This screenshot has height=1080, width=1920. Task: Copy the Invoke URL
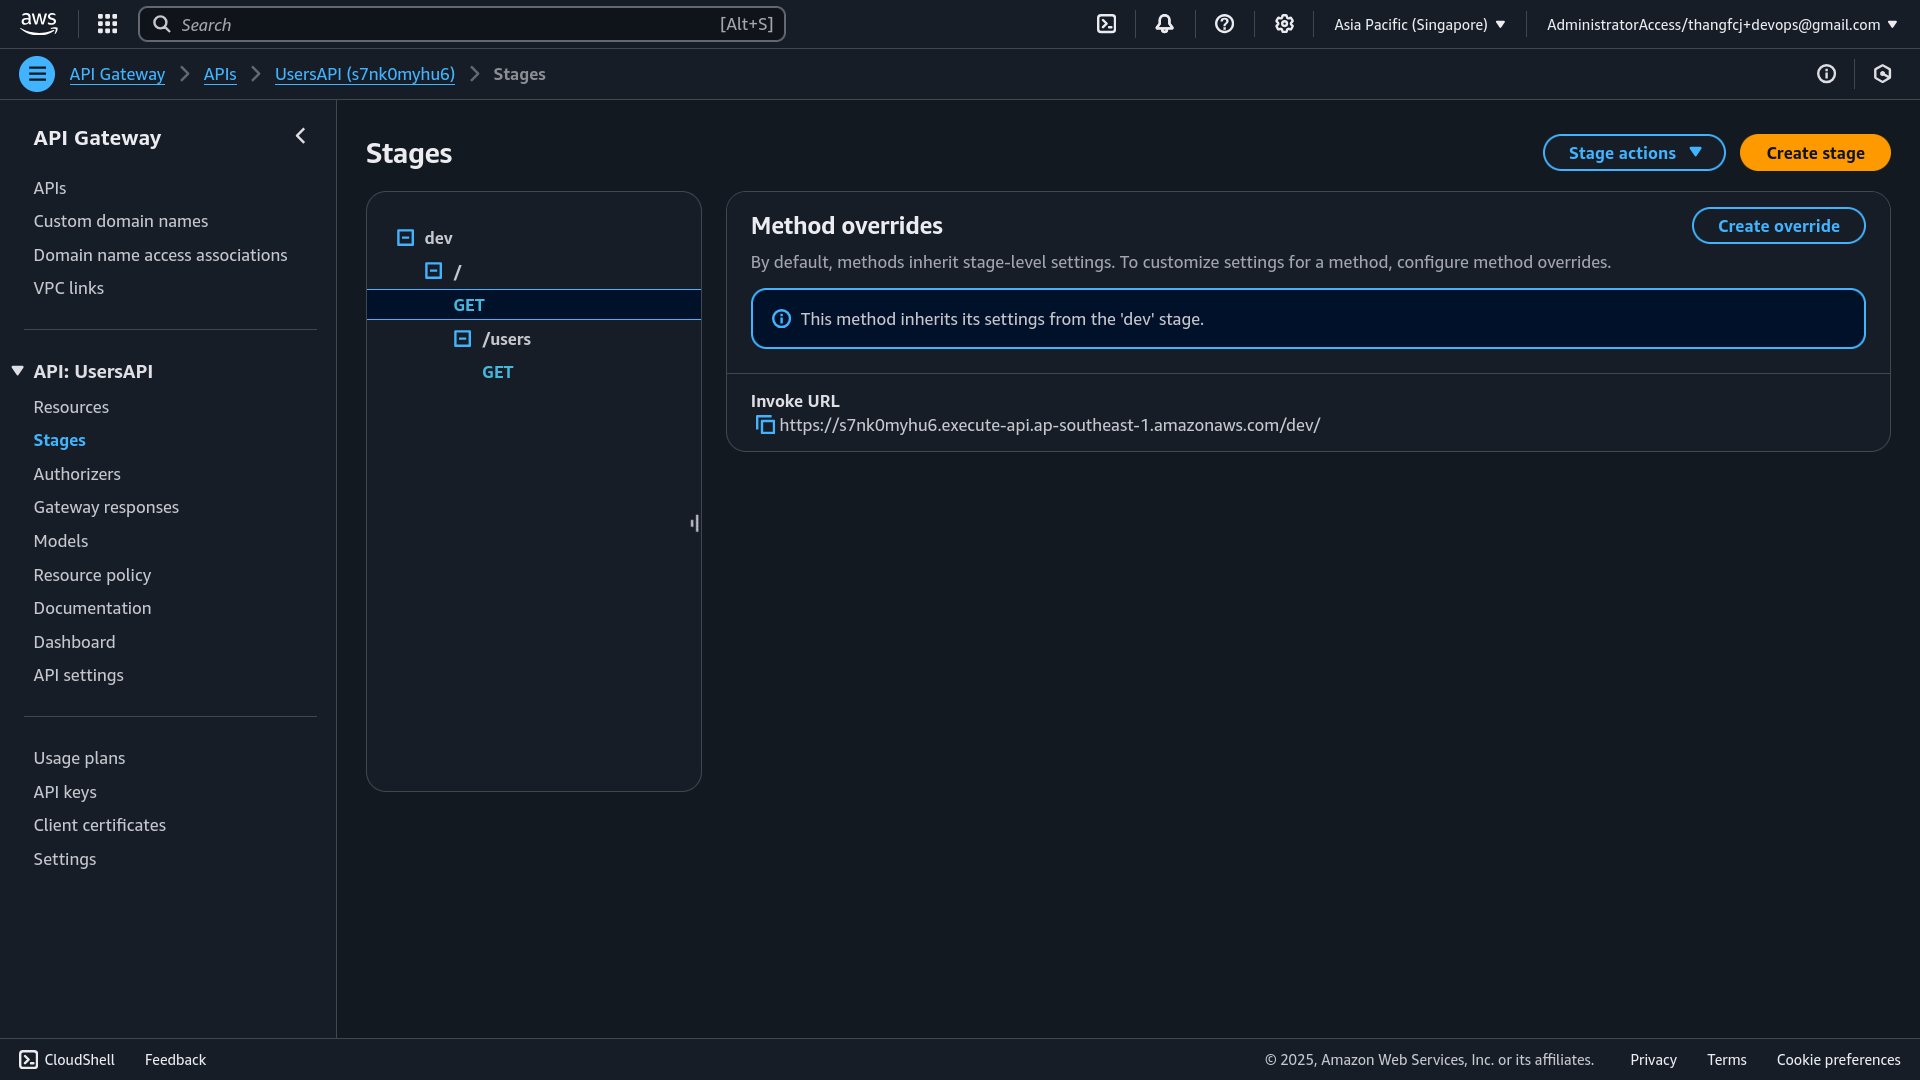pos(765,425)
